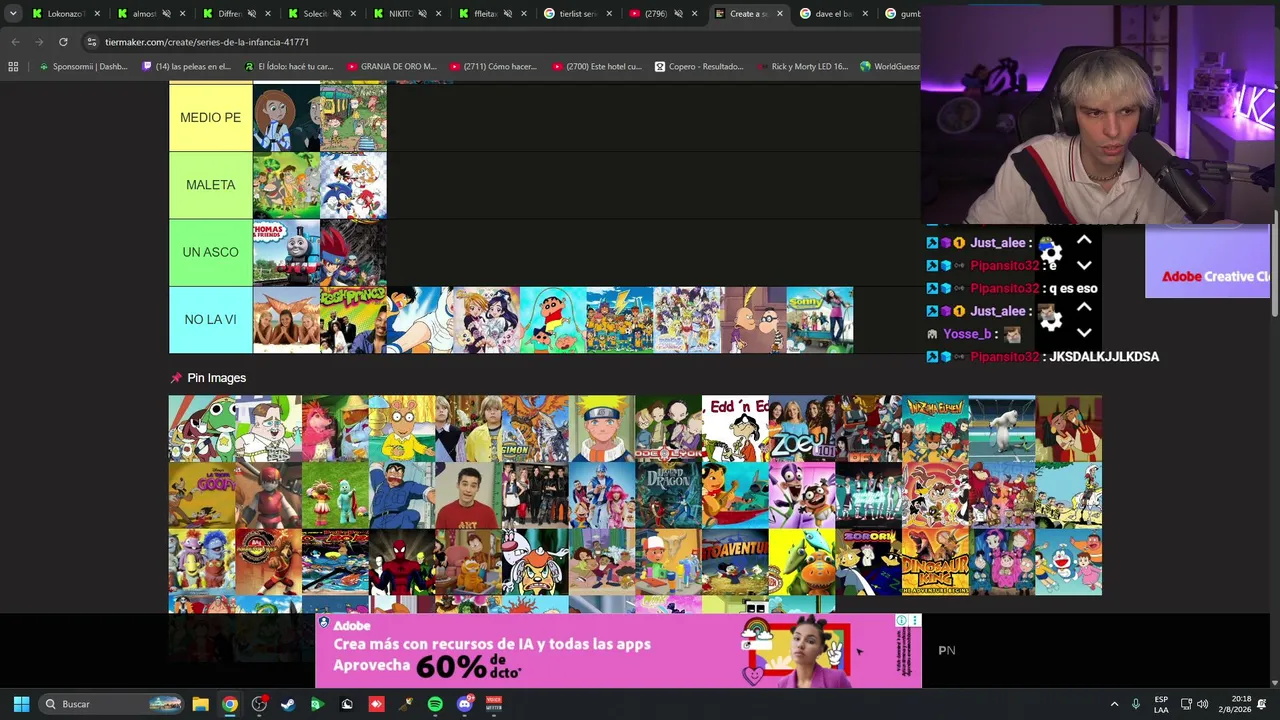Screen dimensions: 1280x720
Task: Click the page vertical scrollbar
Action: [x=1274, y=270]
